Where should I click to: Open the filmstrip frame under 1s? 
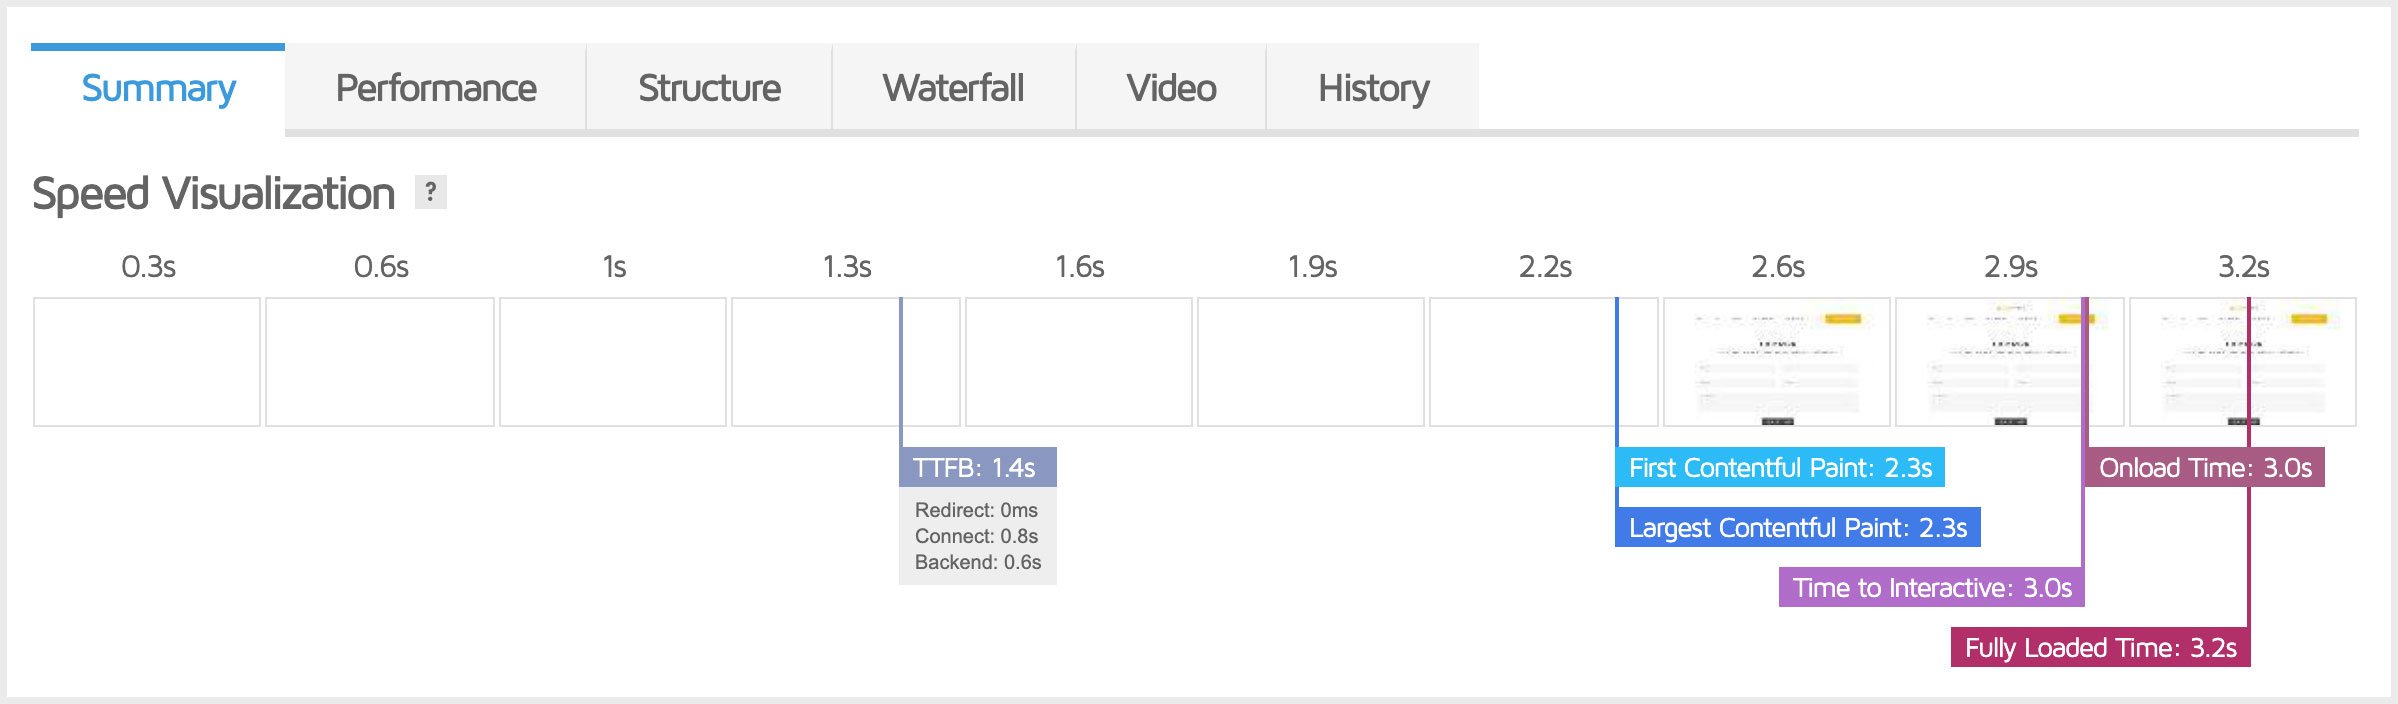coord(613,362)
